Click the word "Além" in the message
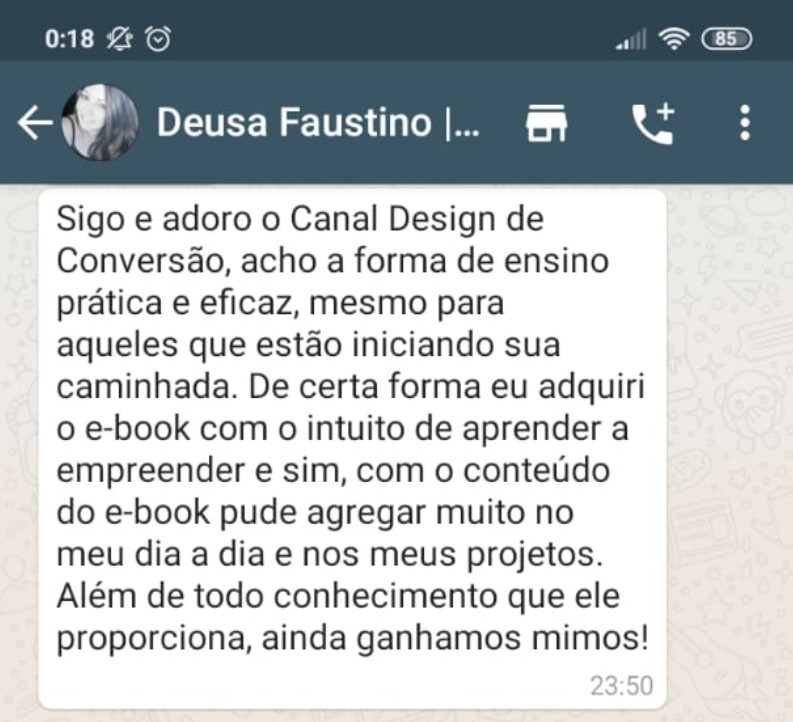This screenshot has width=793, height=722. (96, 596)
